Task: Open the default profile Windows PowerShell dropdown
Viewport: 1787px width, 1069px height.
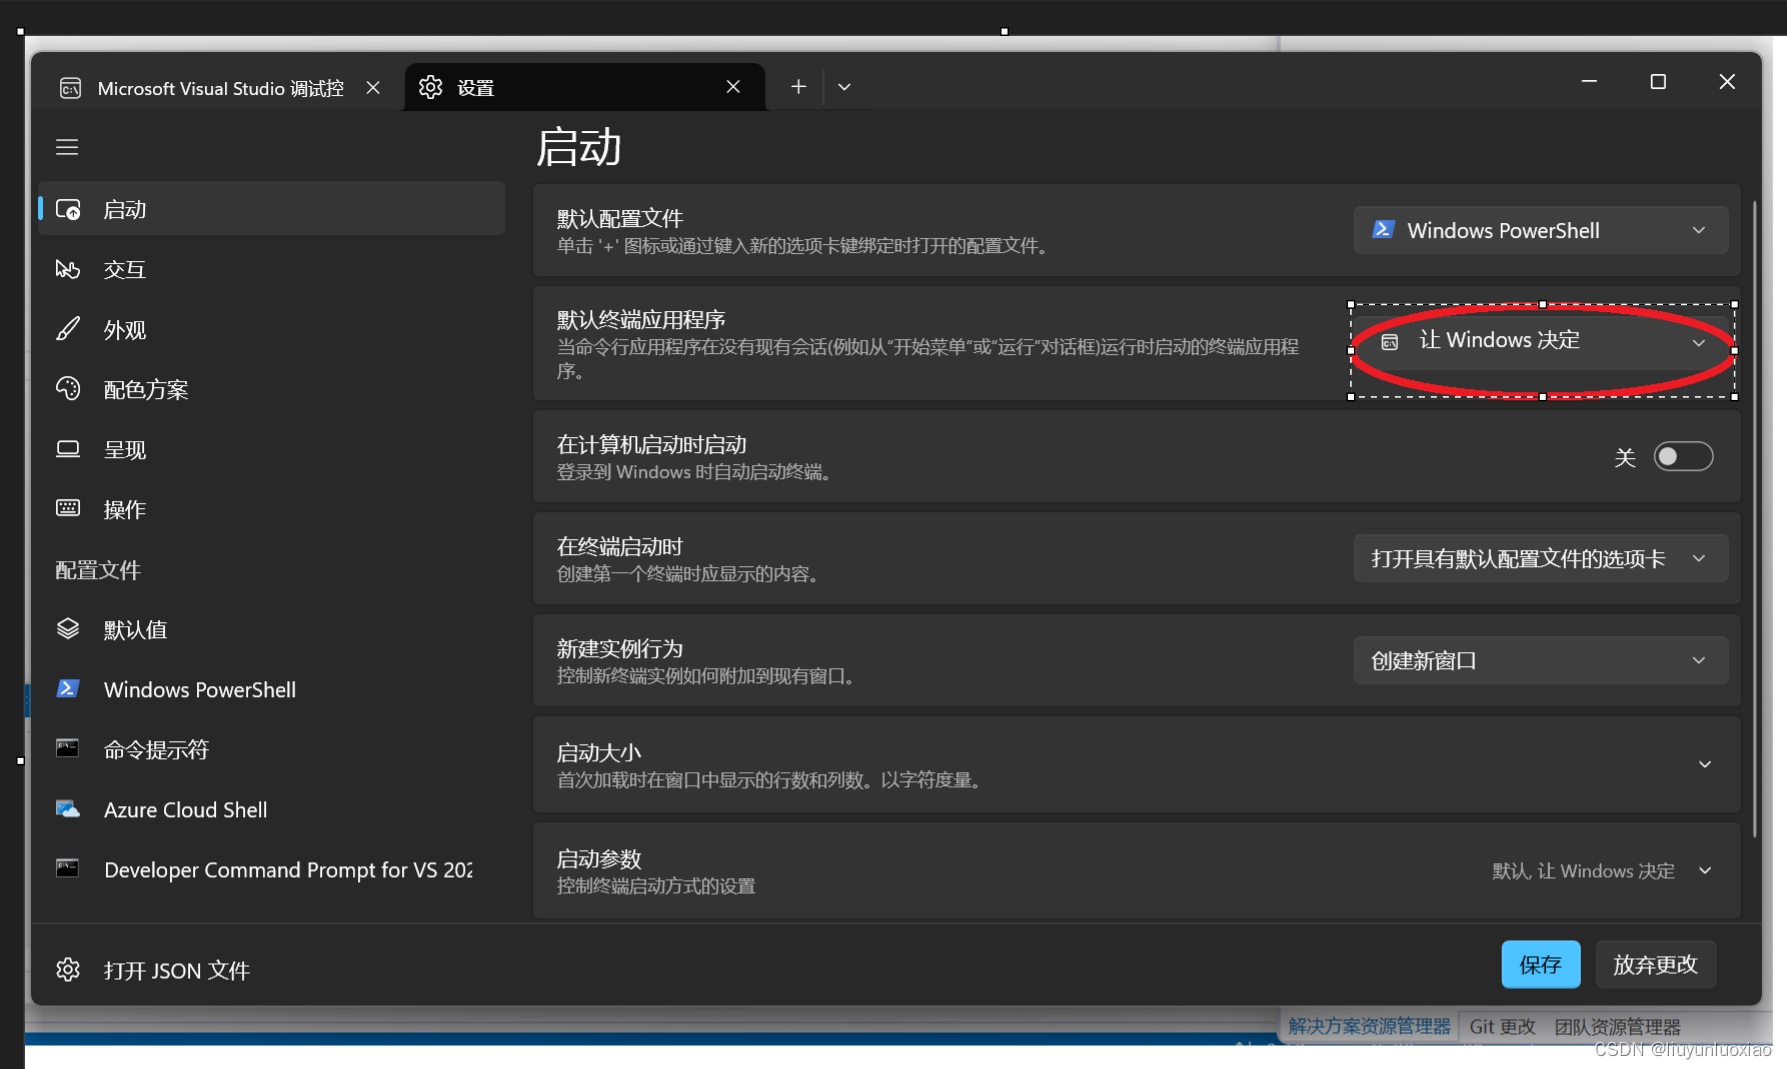Action: tap(1540, 230)
